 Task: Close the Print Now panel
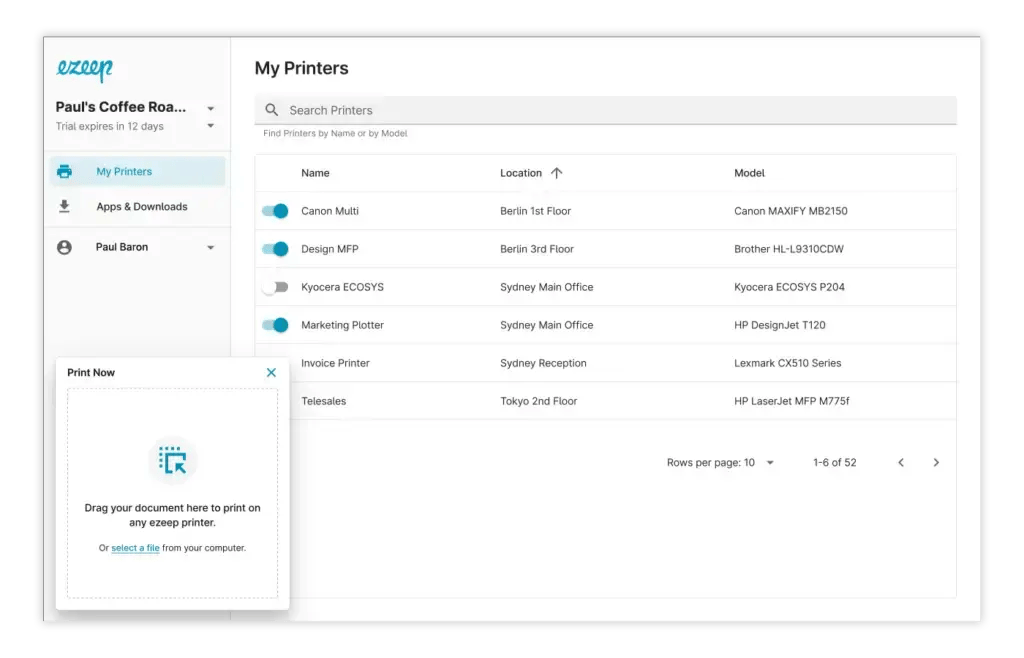[x=270, y=371]
